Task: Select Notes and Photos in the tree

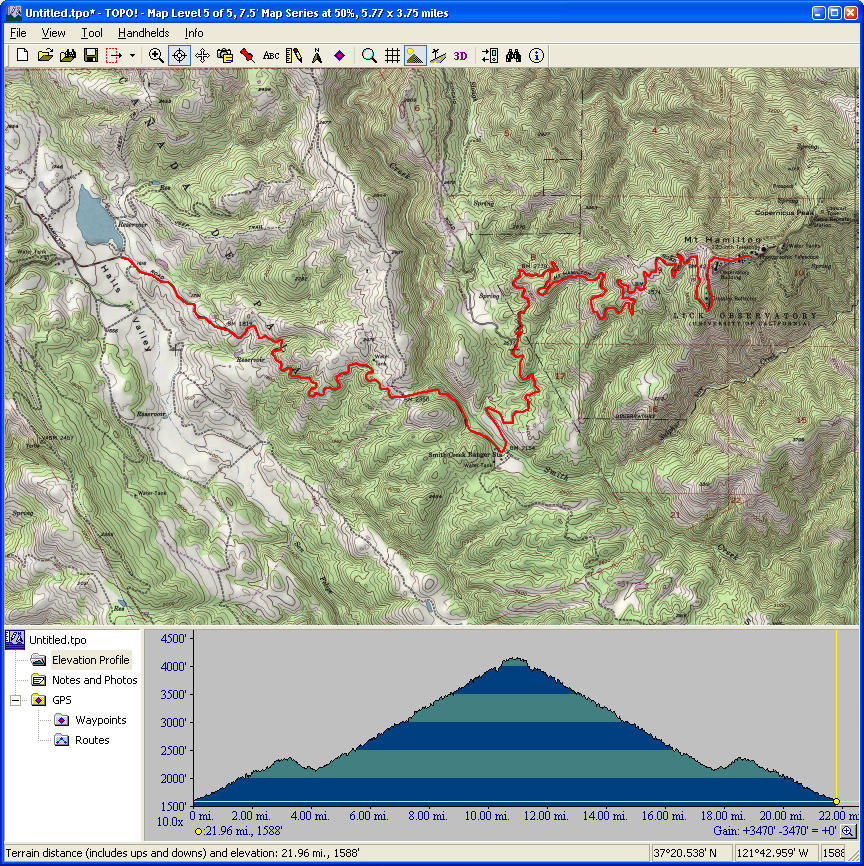Action: 94,680
